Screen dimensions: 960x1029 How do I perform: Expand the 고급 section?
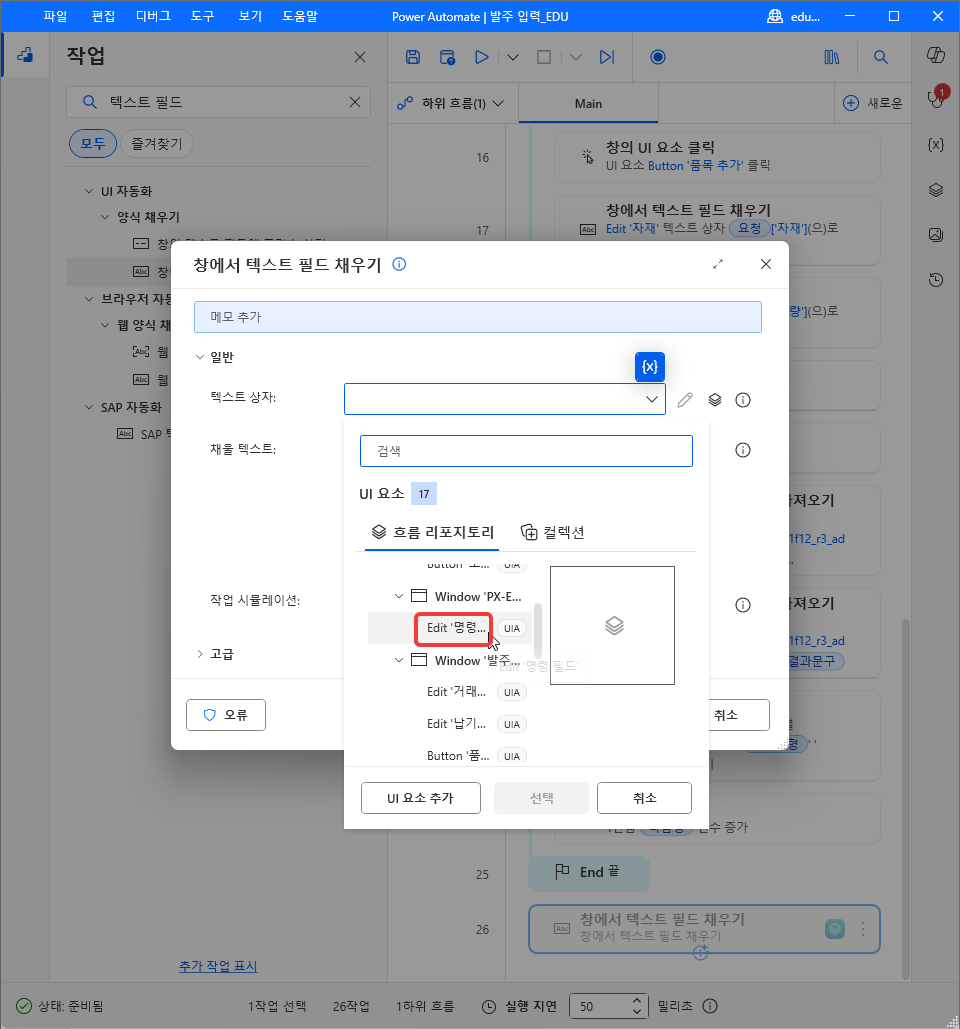(200, 654)
